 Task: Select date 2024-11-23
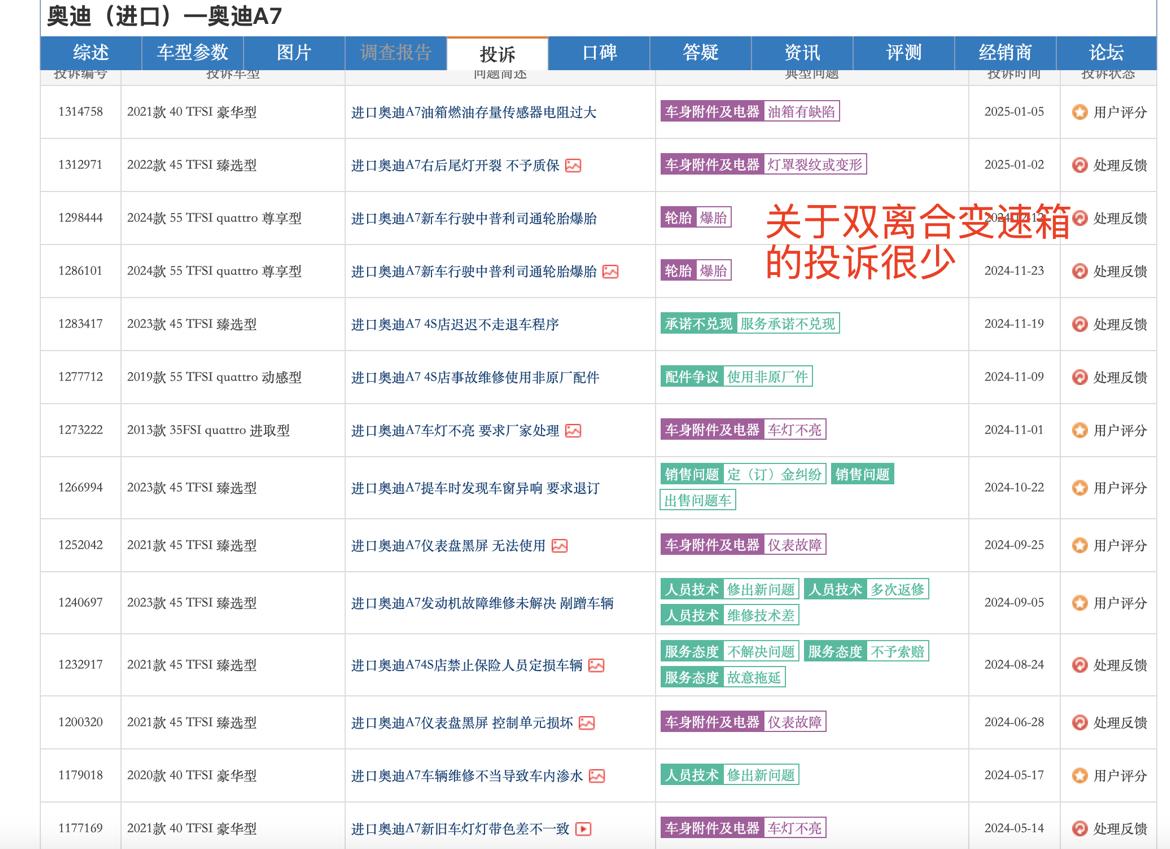[1014, 271]
